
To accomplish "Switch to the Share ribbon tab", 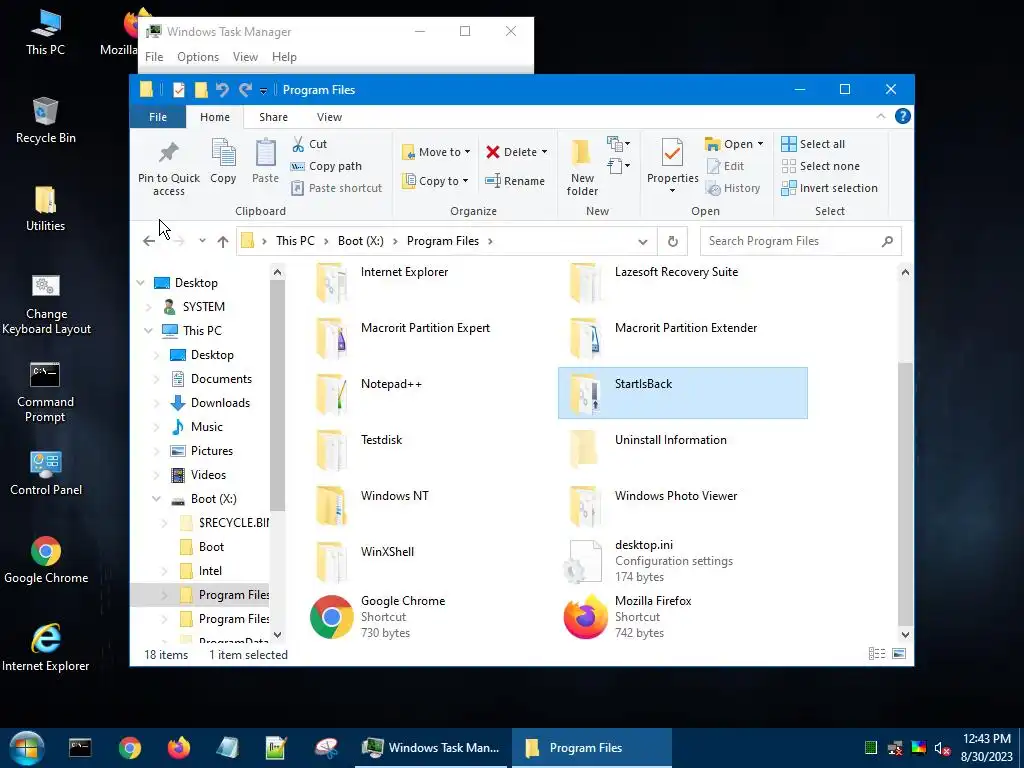I will [273, 117].
